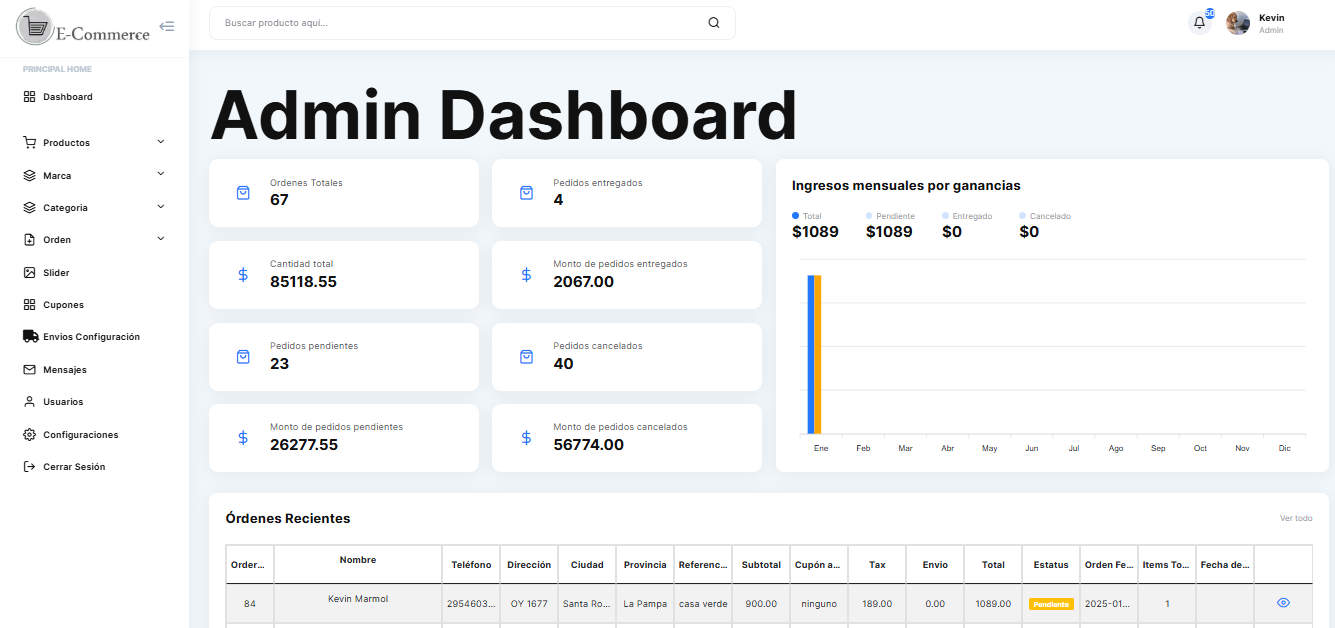1335x628 pixels.
Task: Click the product search input field
Action: [x=460, y=23]
